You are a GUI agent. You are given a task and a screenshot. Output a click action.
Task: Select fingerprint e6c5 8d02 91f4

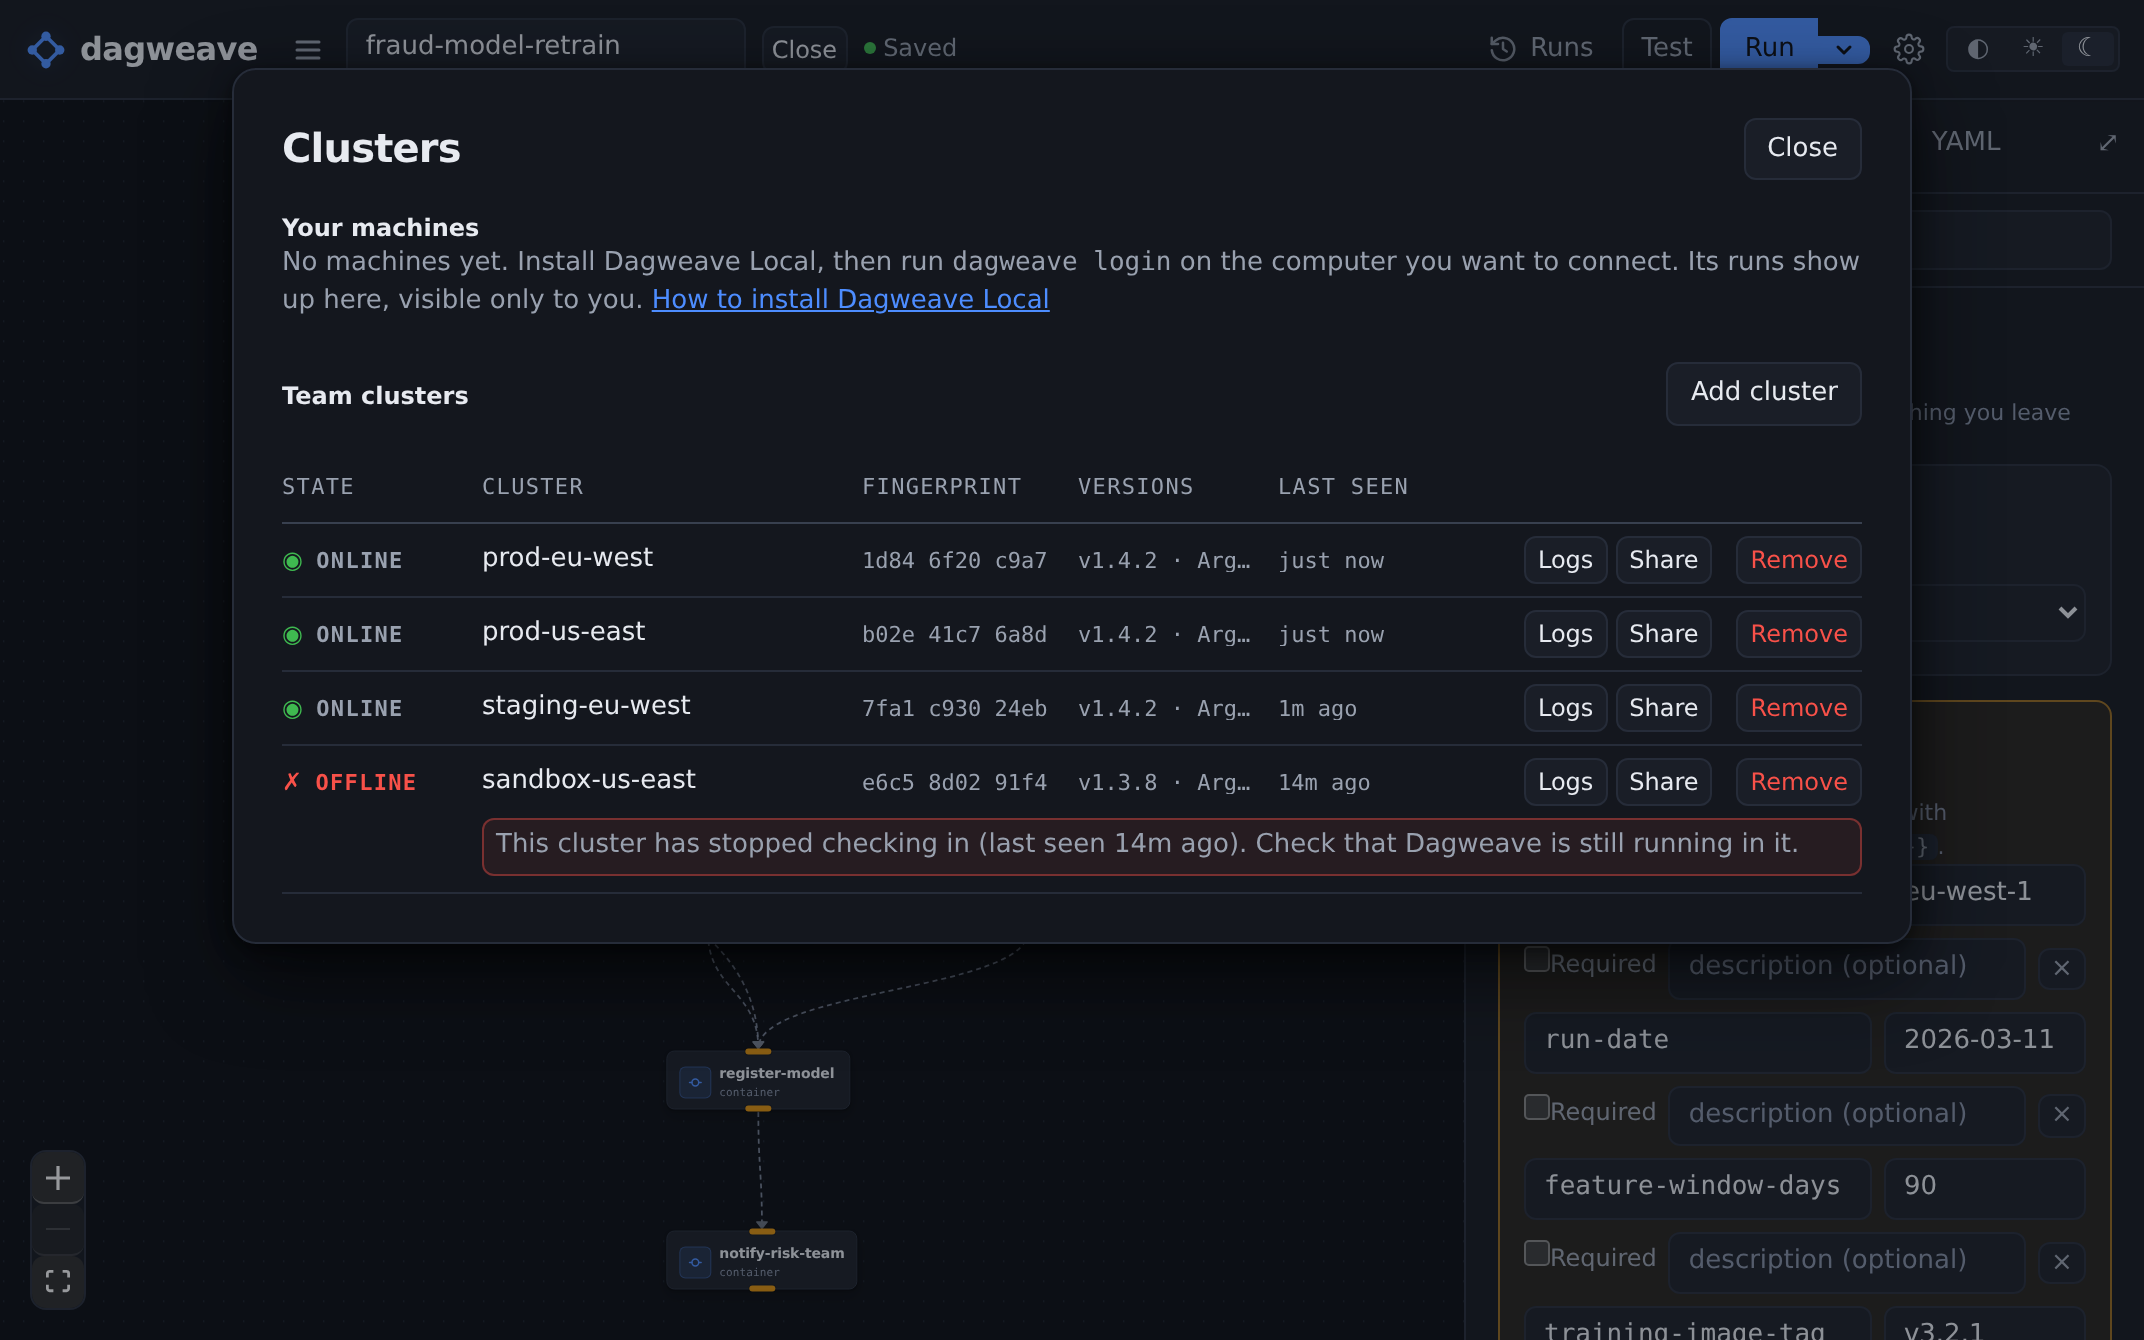pos(954,783)
